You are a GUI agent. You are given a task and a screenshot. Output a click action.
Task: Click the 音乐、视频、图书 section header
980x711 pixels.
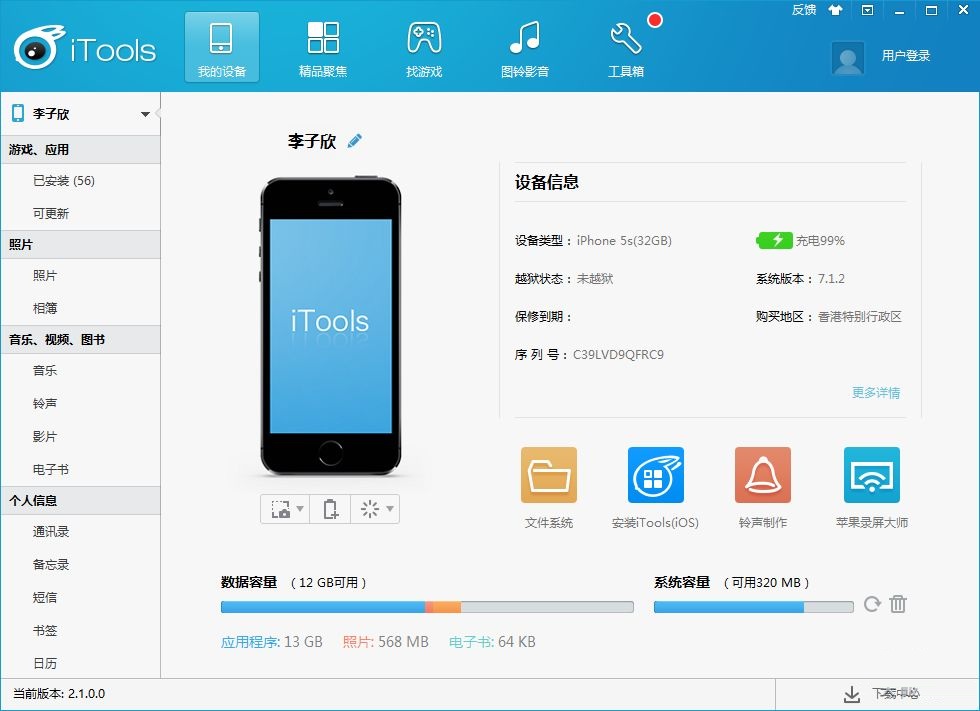pos(81,340)
